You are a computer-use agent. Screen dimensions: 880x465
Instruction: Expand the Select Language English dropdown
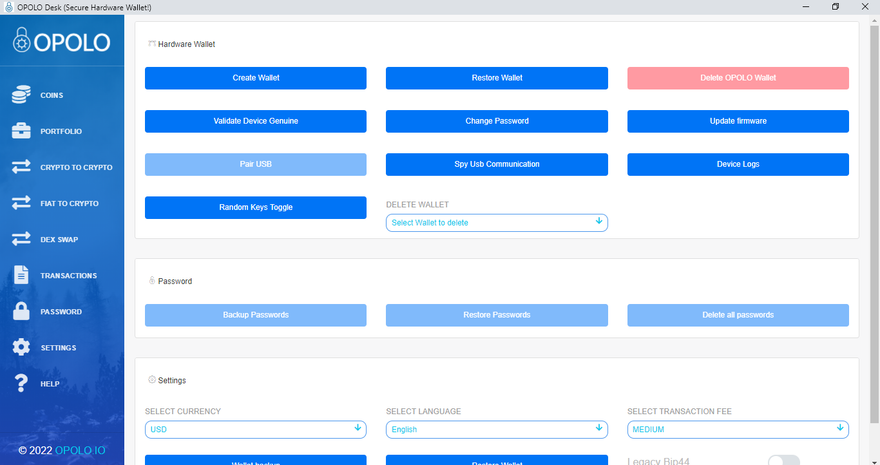tap(496, 429)
